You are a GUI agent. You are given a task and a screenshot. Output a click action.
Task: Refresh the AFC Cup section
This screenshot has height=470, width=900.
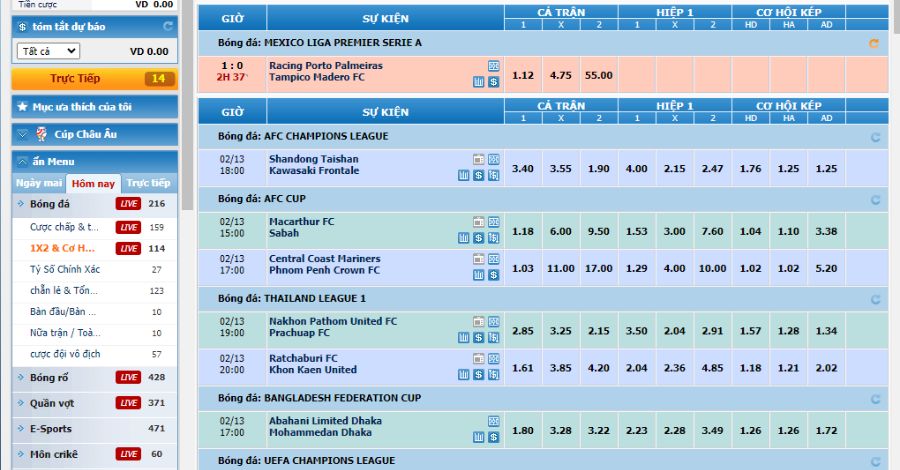point(875,200)
